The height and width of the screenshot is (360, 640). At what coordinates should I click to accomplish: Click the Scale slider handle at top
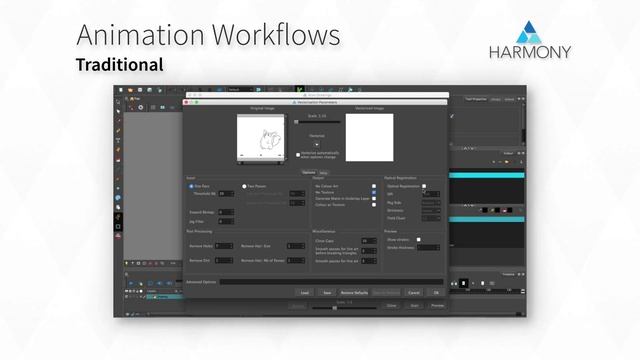pyautogui.click(x=296, y=122)
